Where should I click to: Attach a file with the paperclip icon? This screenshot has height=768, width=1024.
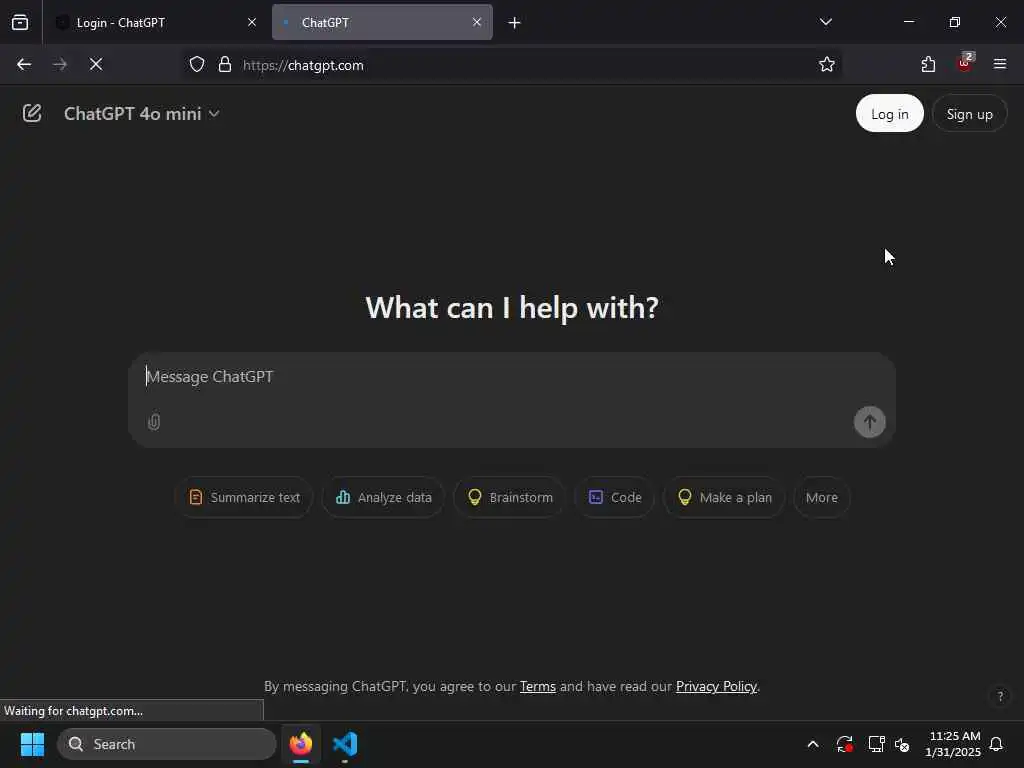[x=153, y=422]
